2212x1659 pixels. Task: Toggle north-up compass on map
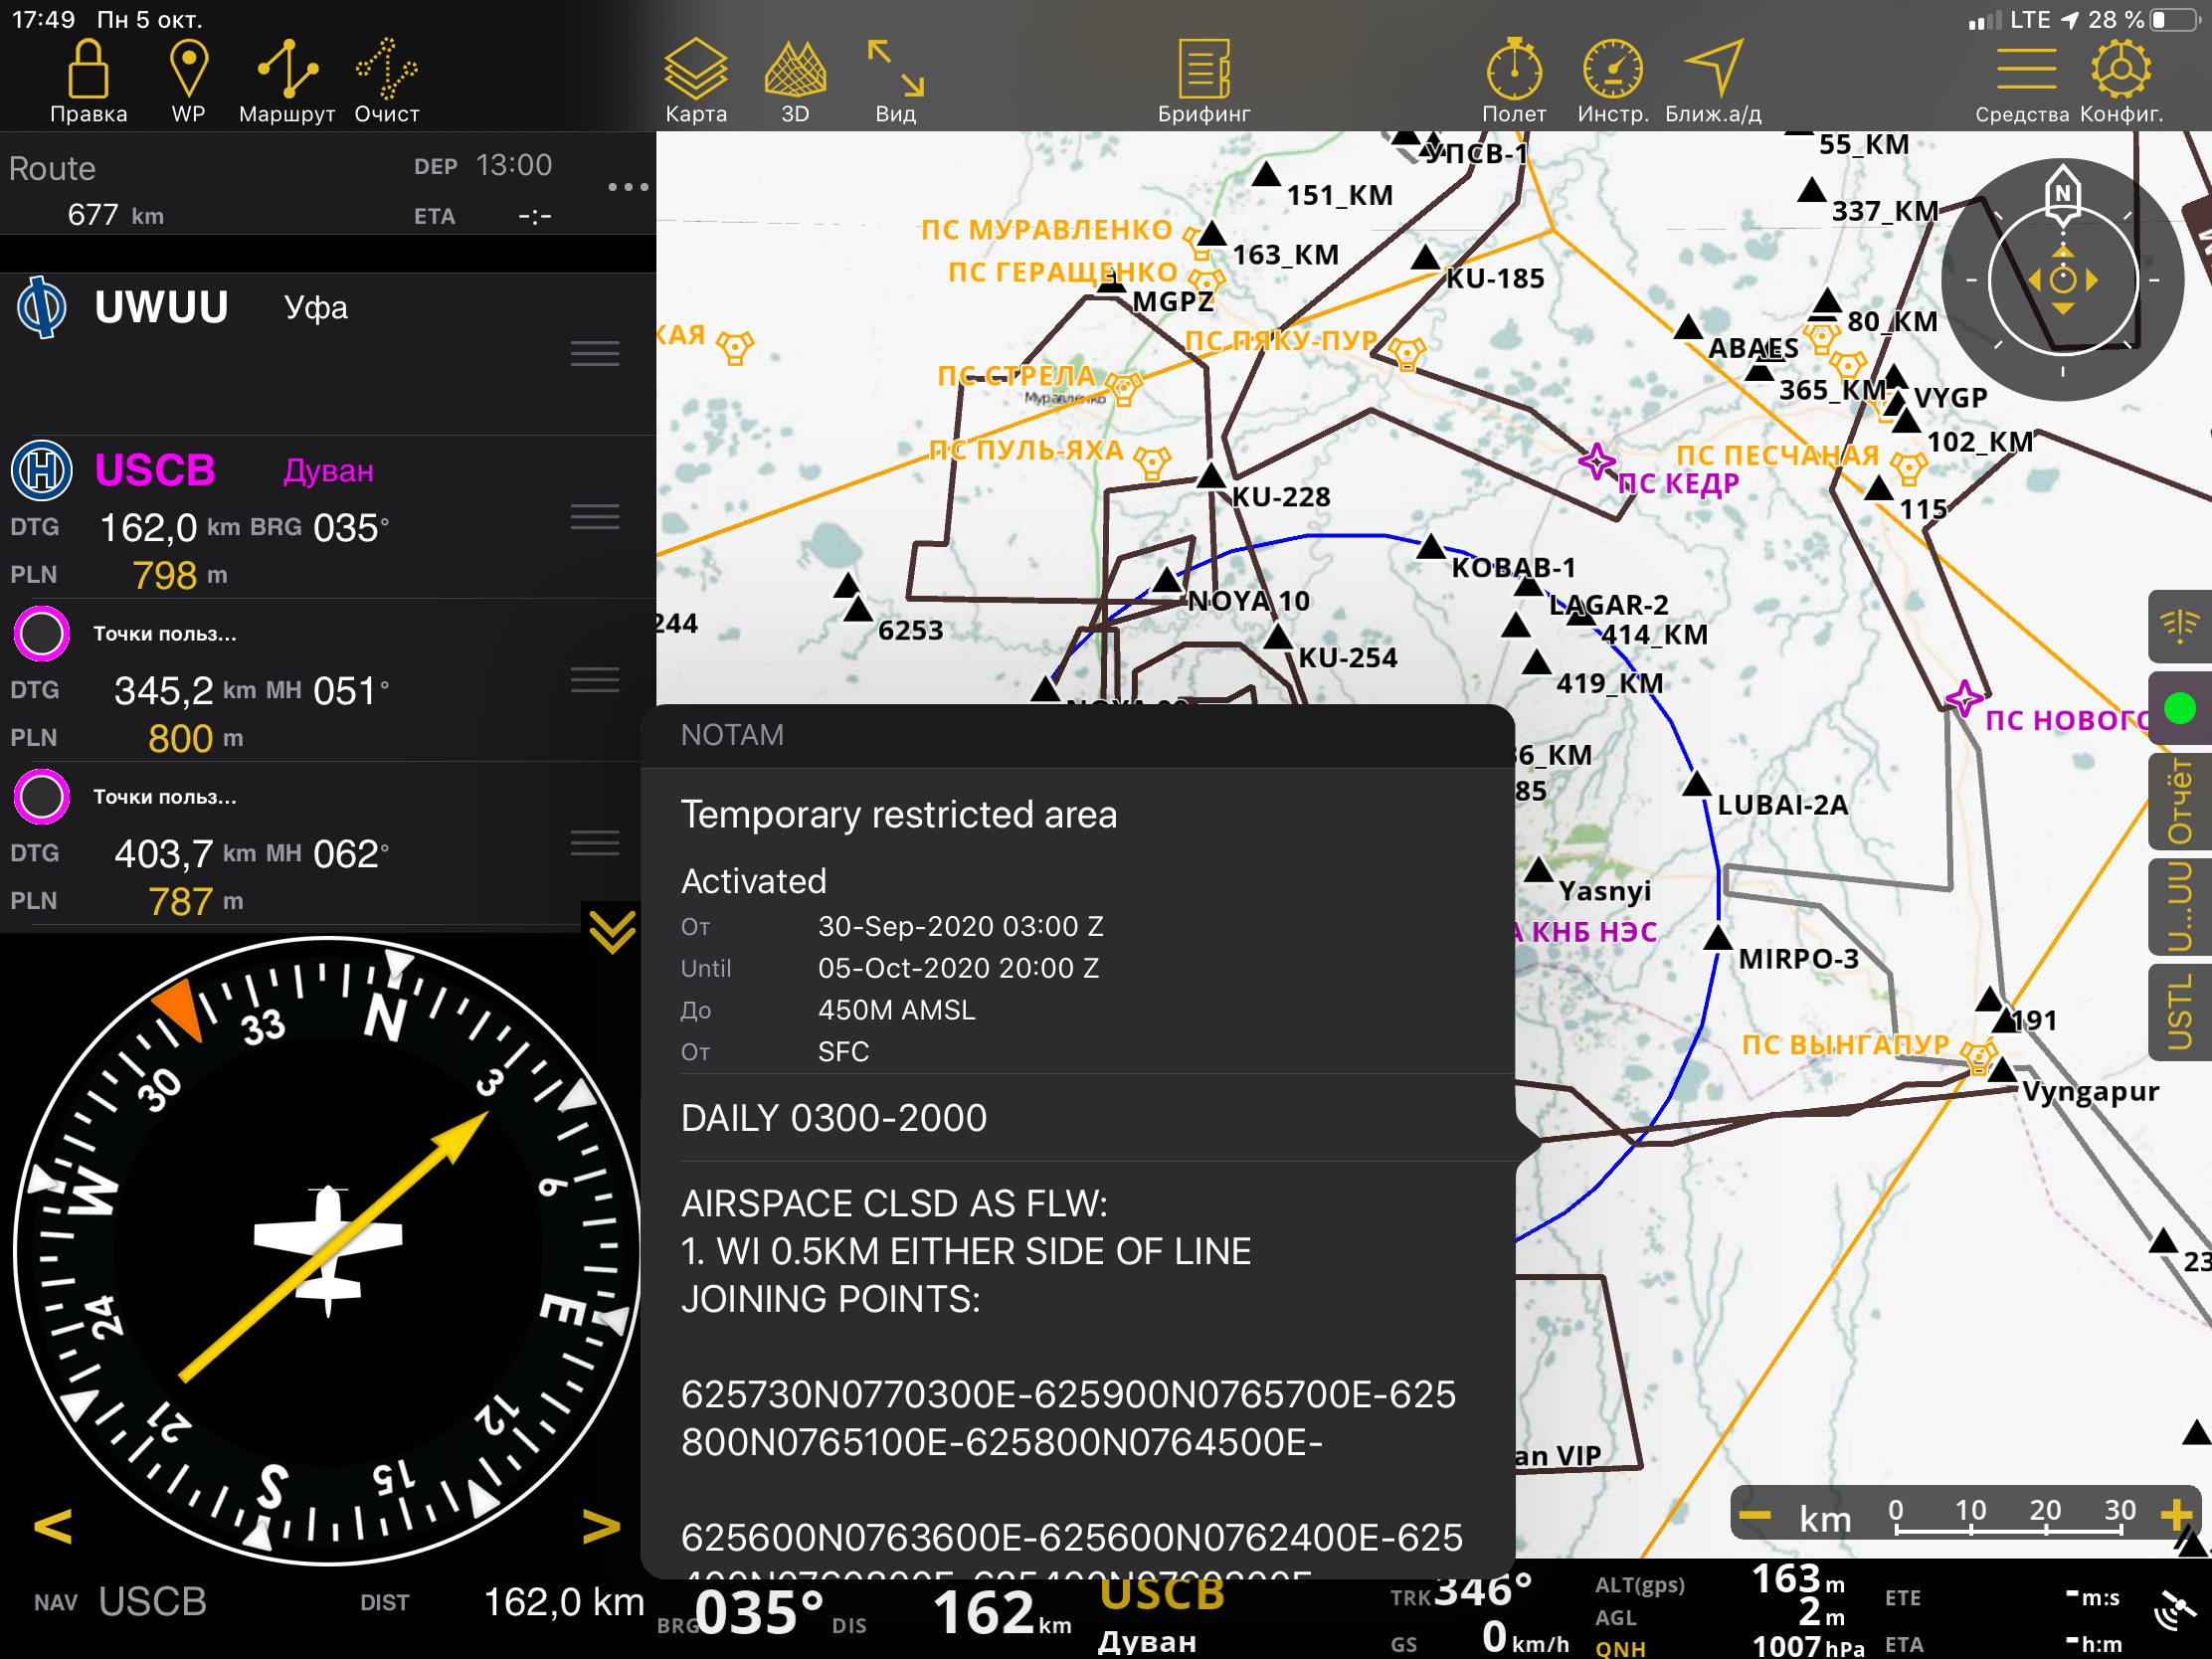2062,192
